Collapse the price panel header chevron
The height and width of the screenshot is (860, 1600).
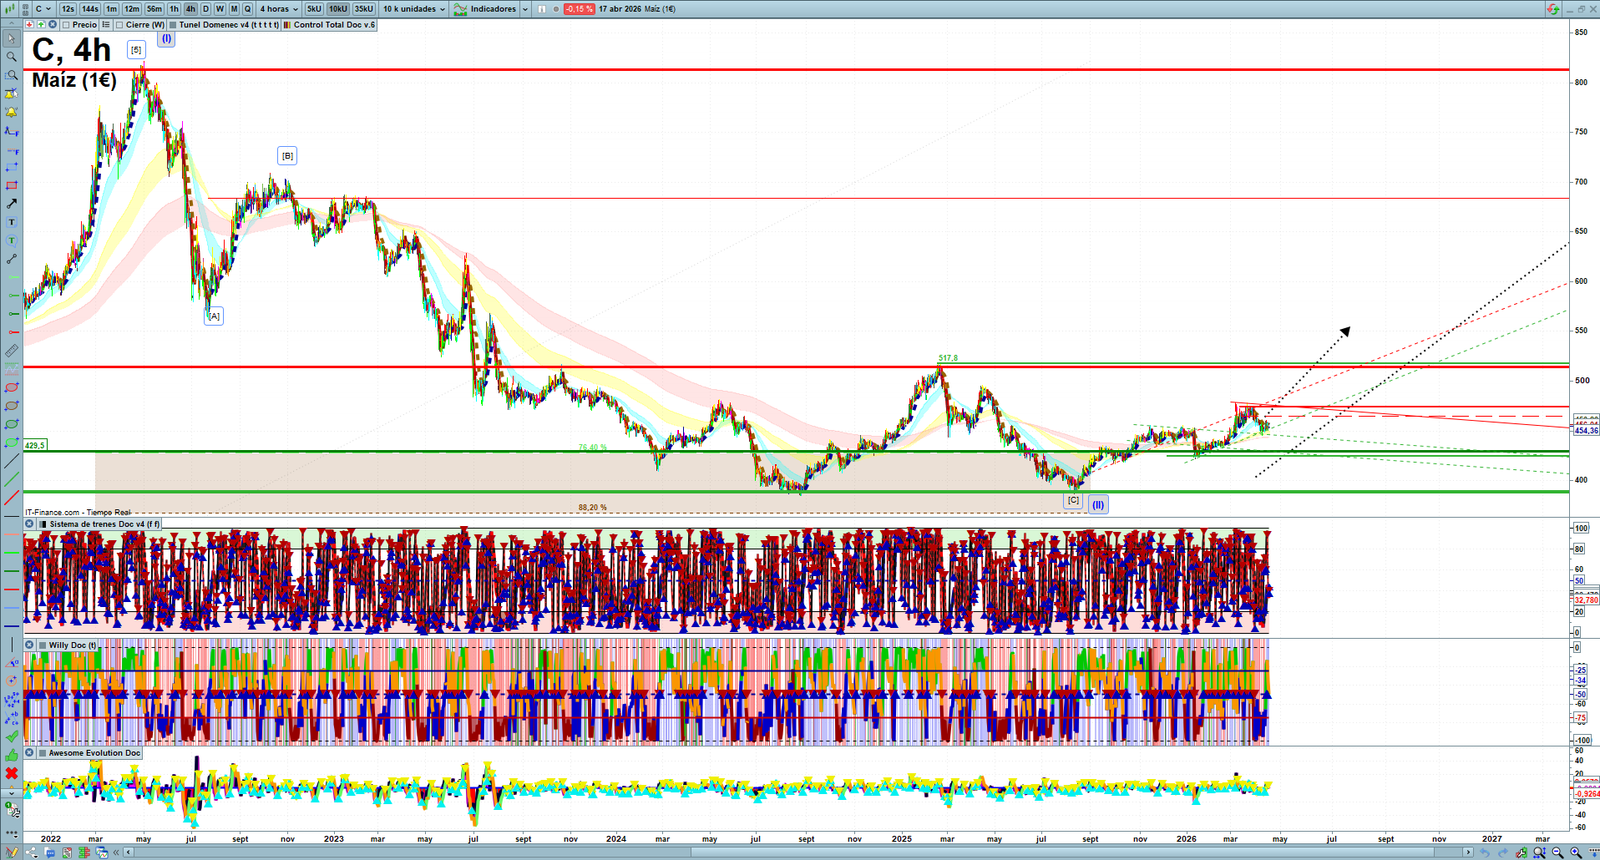point(12,25)
